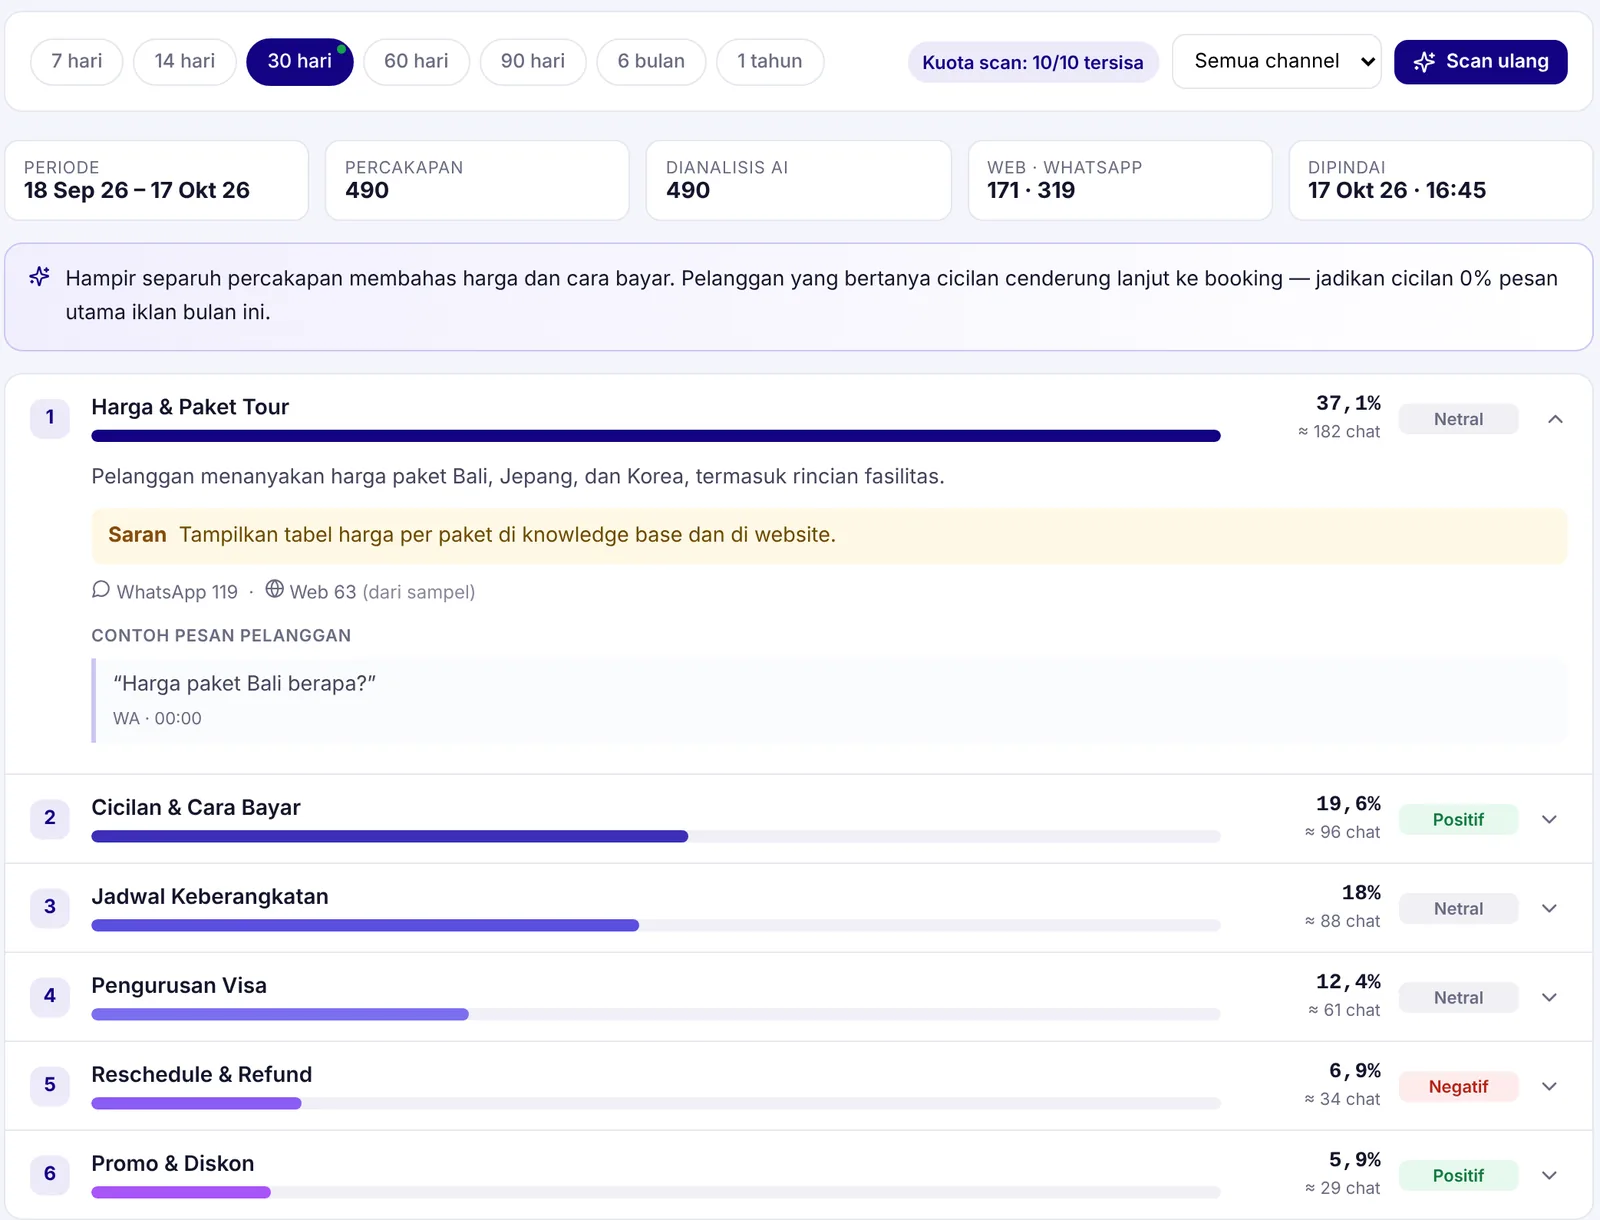Expand the Pengurusan Visa topic
The width and height of the screenshot is (1600, 1220).
[1549, 997]
